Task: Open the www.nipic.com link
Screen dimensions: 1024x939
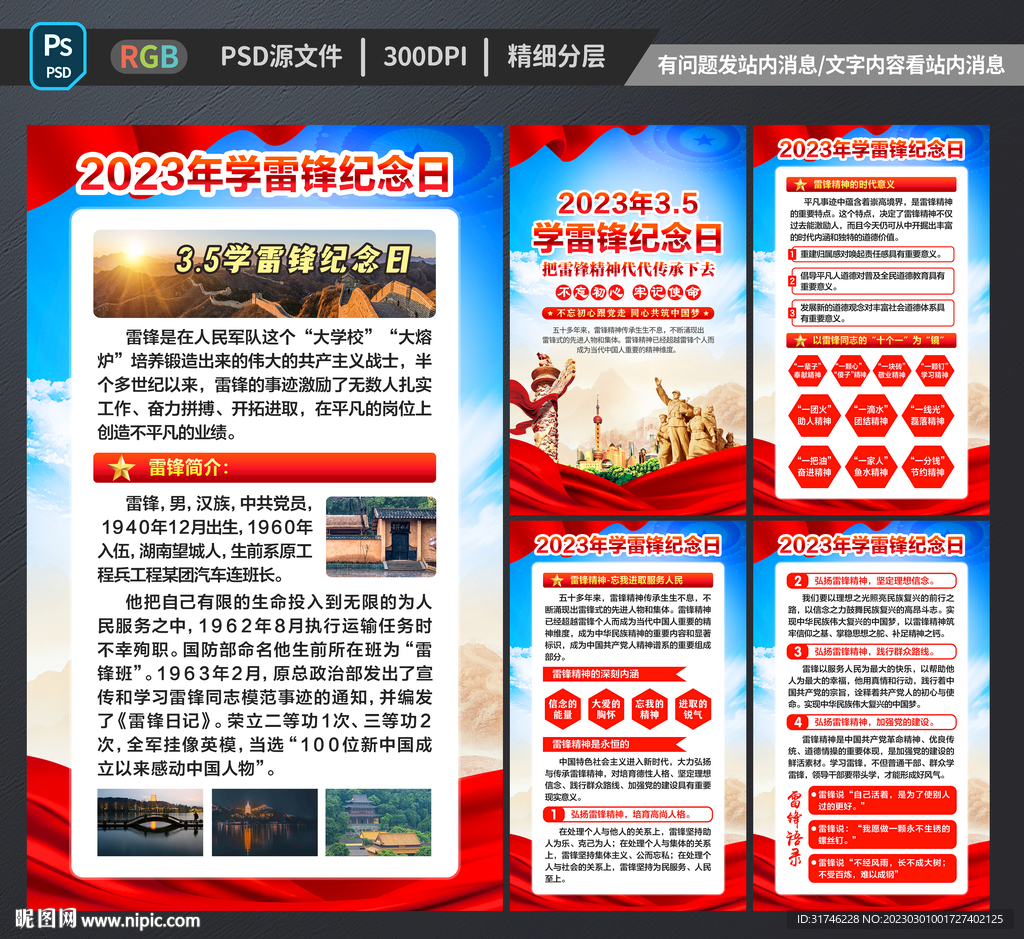Action: tap(140, 921)
